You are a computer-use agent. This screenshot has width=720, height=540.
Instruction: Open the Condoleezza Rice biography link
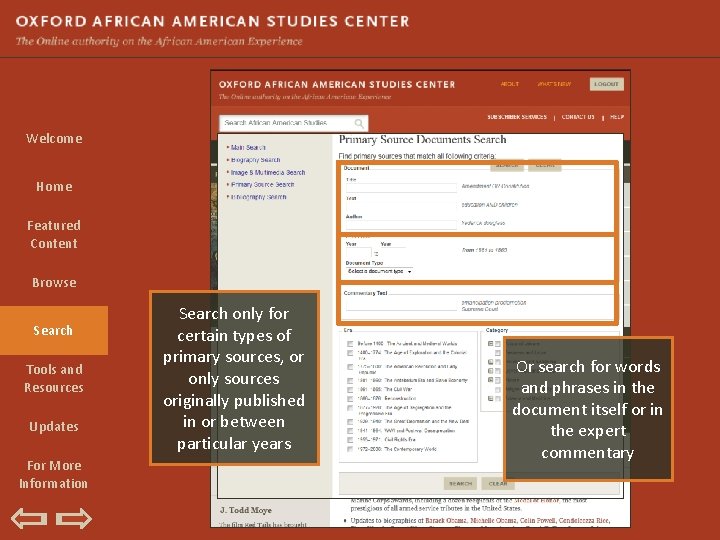click(584, 521)
